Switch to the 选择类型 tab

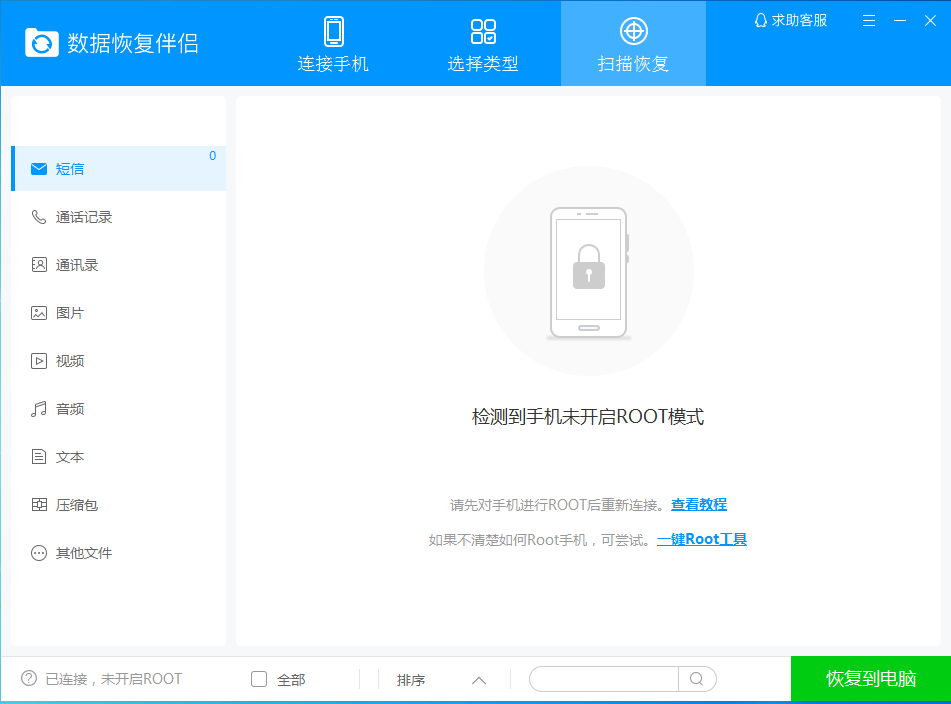point(483,45)
